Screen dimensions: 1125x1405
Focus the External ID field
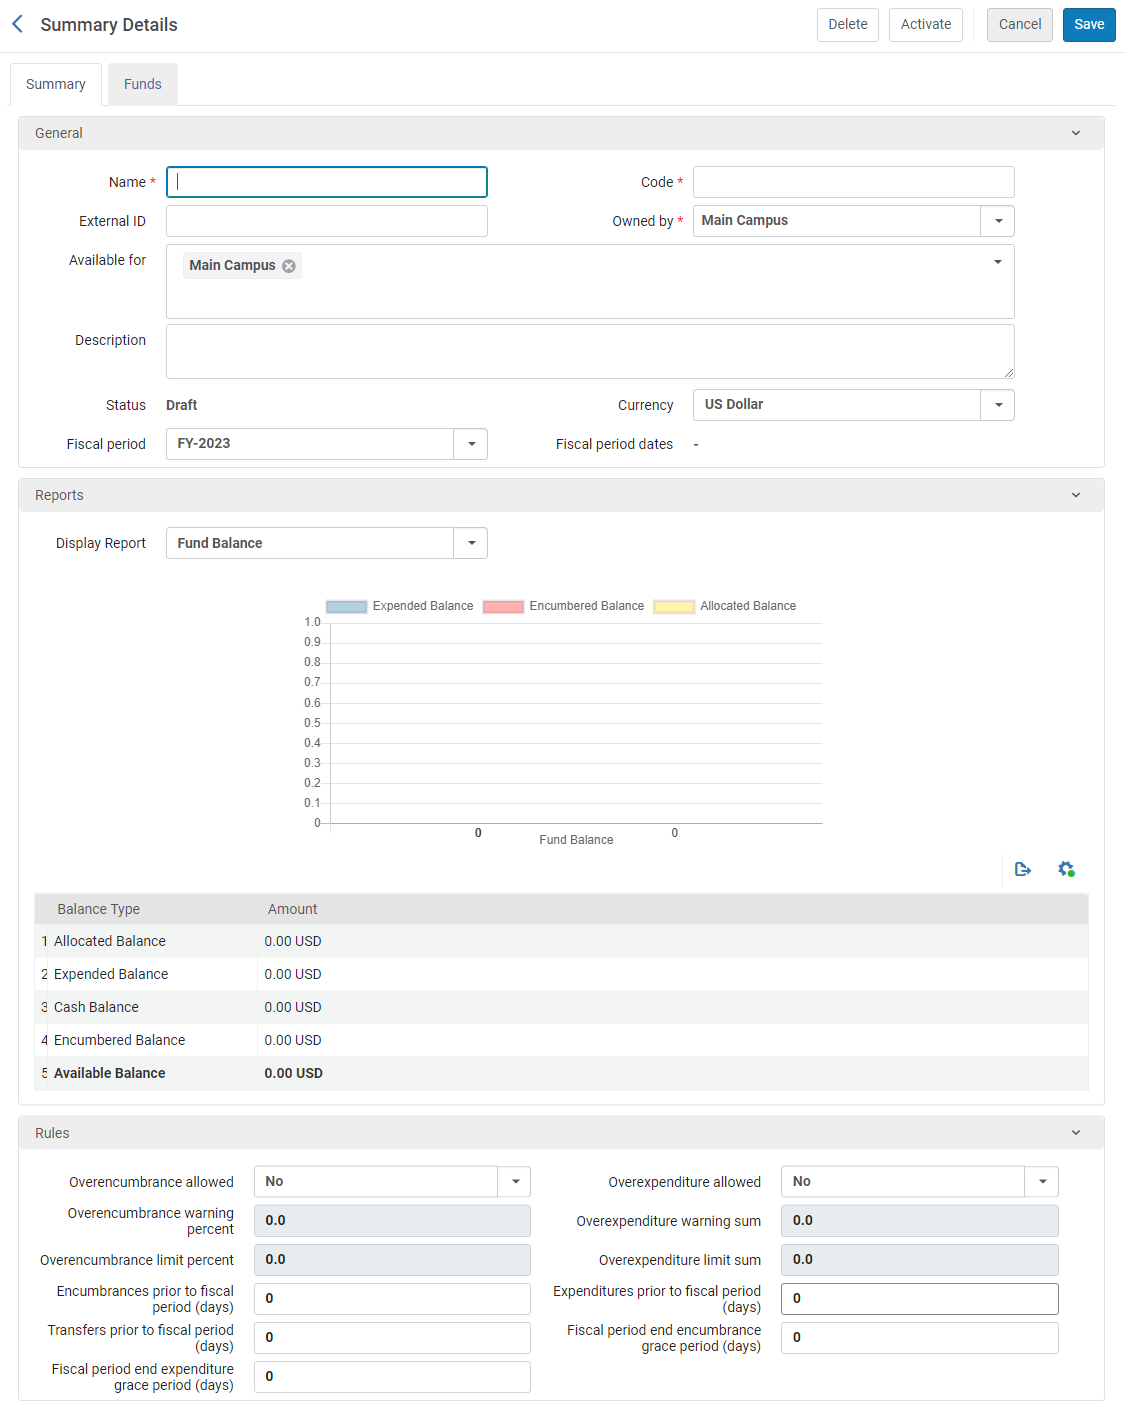(327, 221)
